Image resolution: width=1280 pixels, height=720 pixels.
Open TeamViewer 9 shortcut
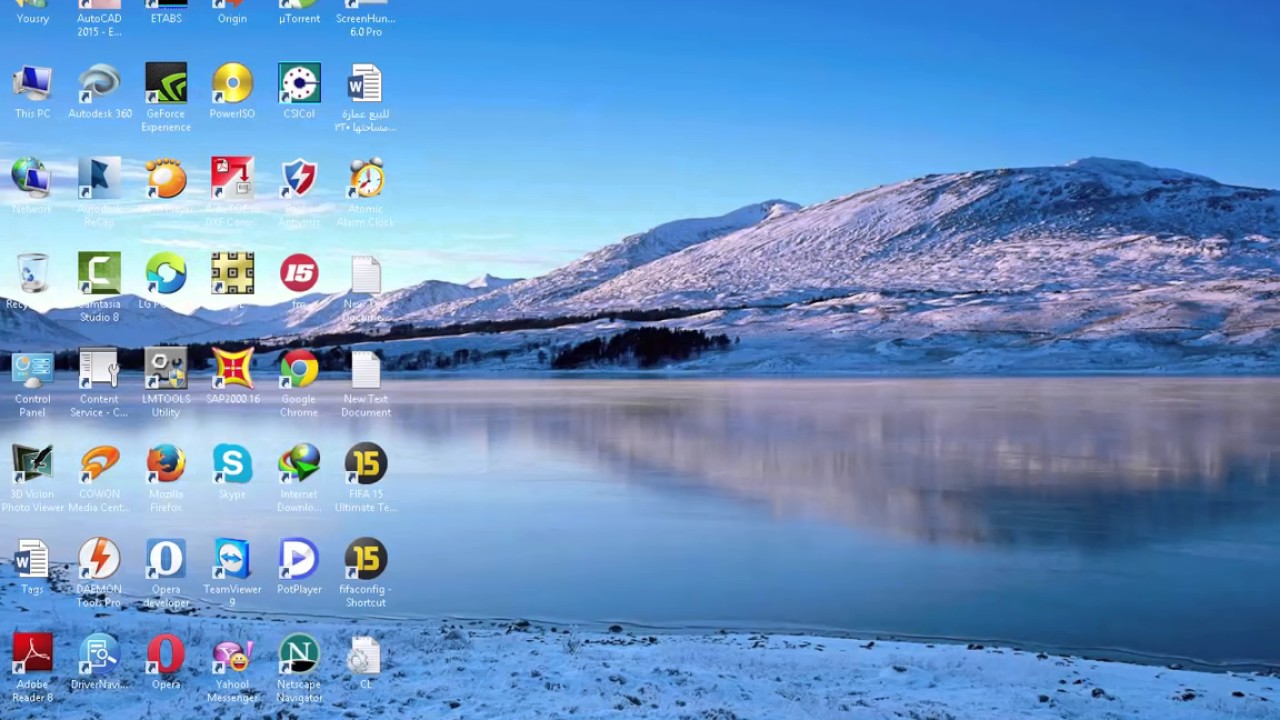[232, 573]
